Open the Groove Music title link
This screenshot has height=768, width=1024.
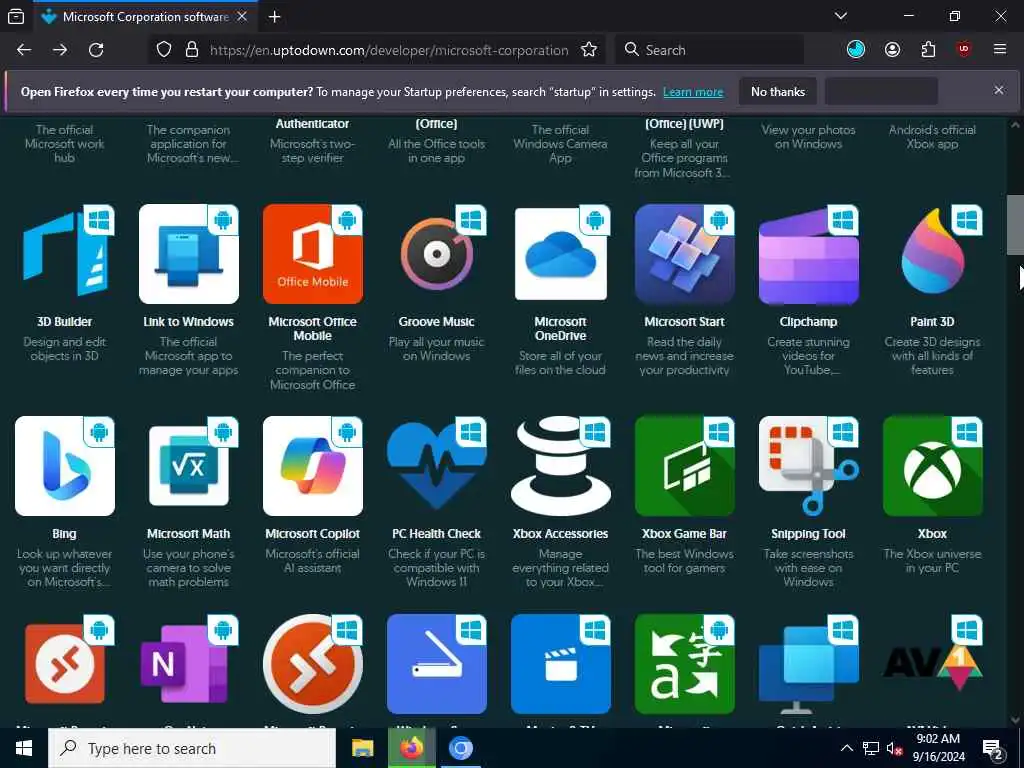tap(437, 321)
